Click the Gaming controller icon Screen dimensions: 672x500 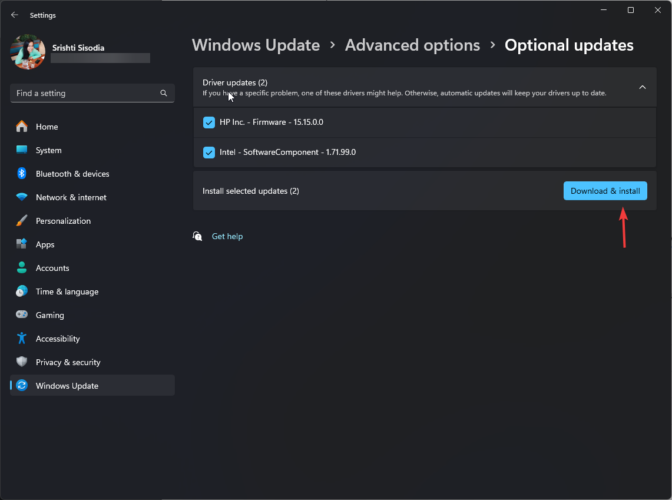pyautogui.click(x=22, y=314)
